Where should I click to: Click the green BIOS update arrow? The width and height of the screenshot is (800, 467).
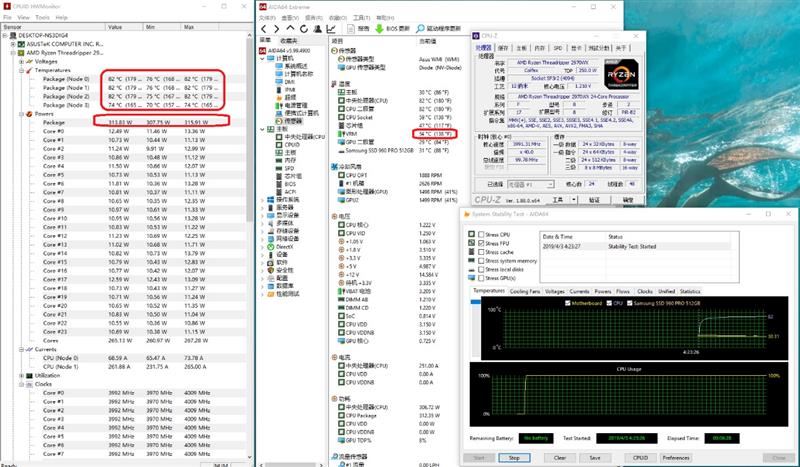tap(379, 29)
